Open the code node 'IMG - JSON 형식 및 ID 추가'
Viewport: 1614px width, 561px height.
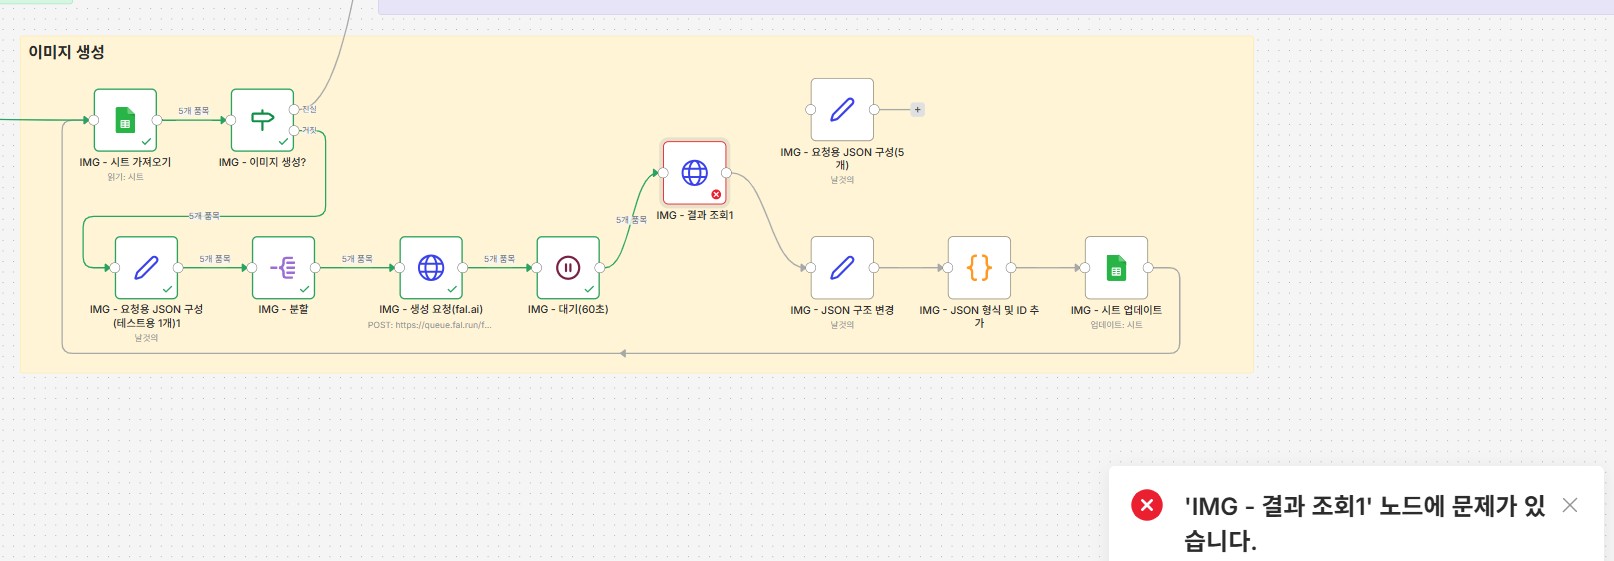coord(979,267)
